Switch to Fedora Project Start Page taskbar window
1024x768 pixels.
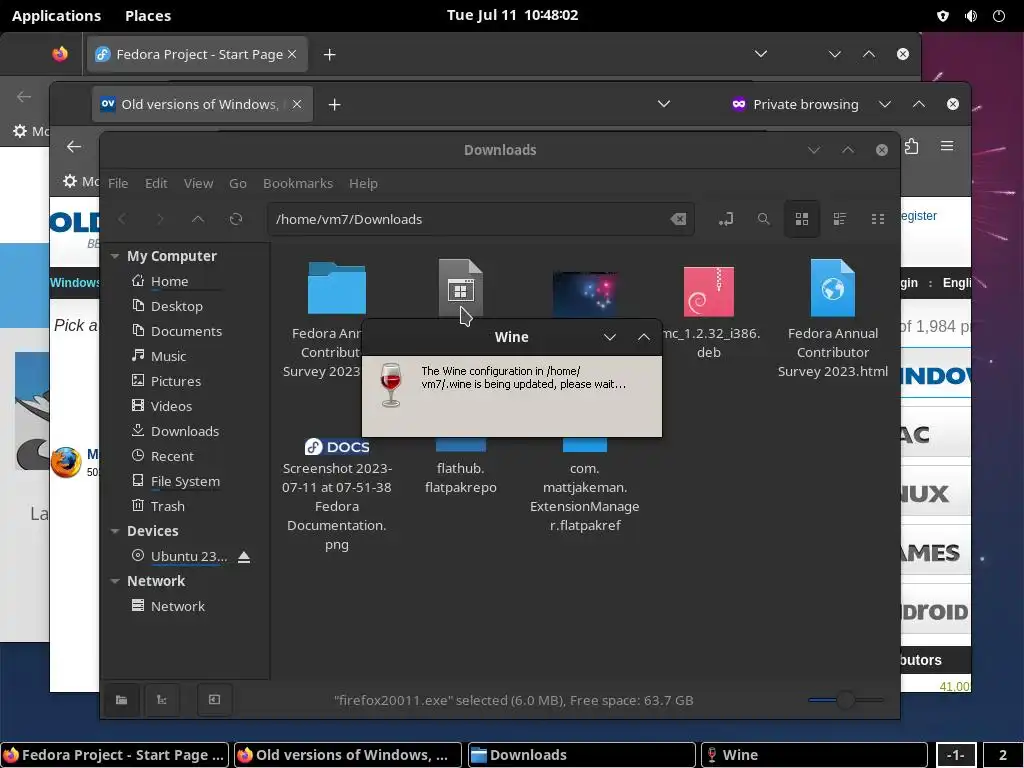pyautogui.click(x=115, y=755)
